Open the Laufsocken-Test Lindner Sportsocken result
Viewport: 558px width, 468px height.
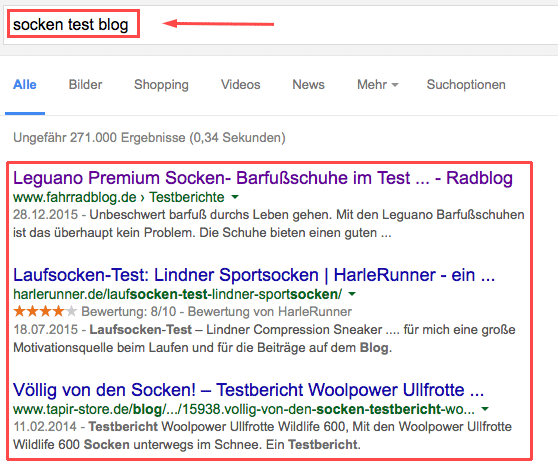pyautogui.click(x=254, y=275)
